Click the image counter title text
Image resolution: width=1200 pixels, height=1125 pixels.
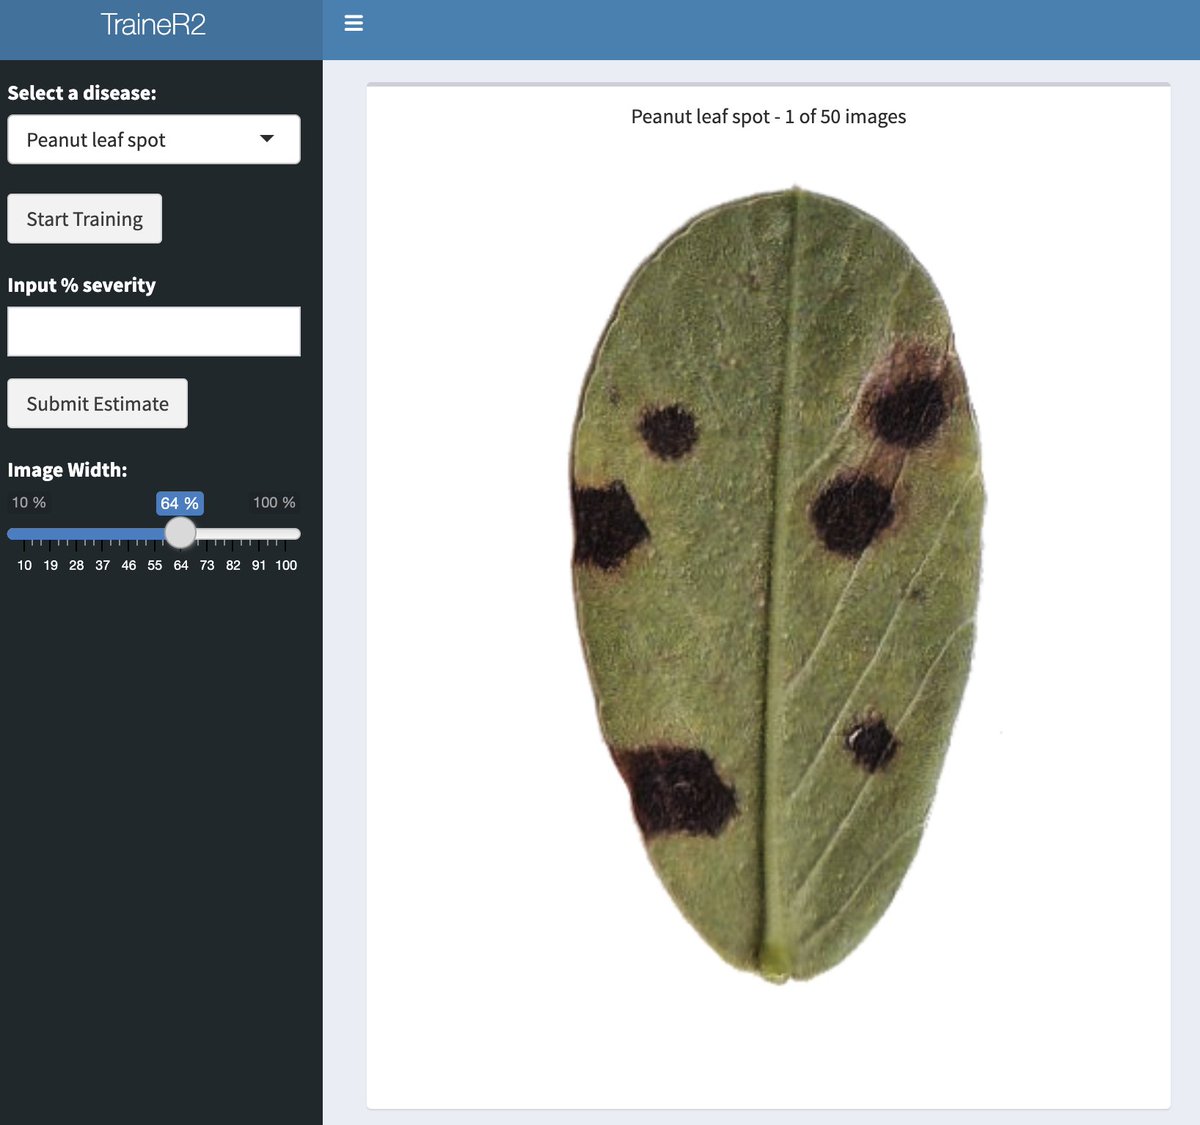(x=768, y=116)
